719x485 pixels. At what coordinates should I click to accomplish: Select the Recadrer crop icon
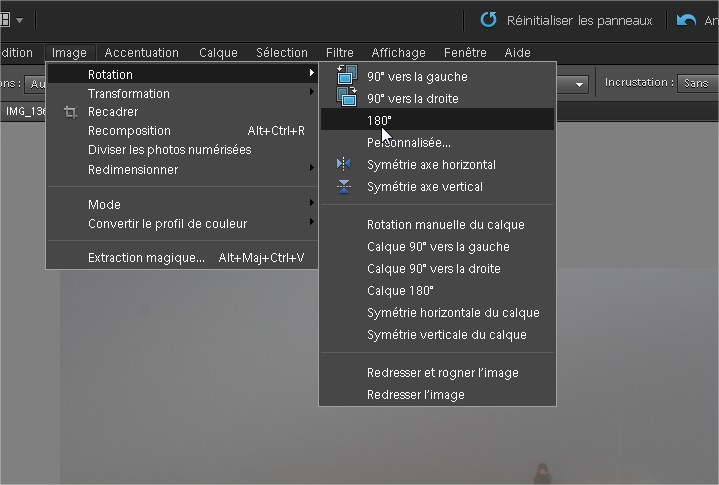click(70, 112)
